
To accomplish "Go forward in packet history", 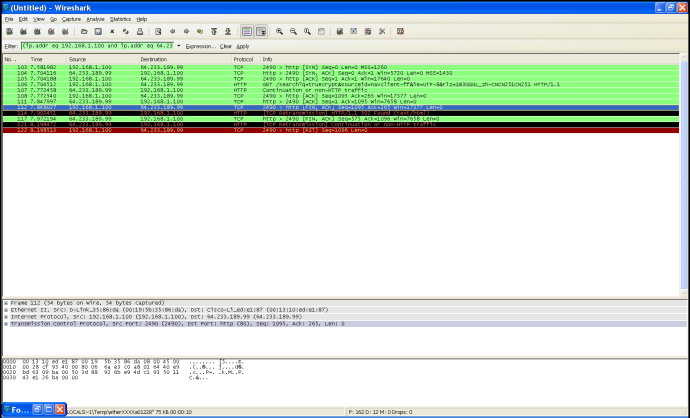I will 187,32.
